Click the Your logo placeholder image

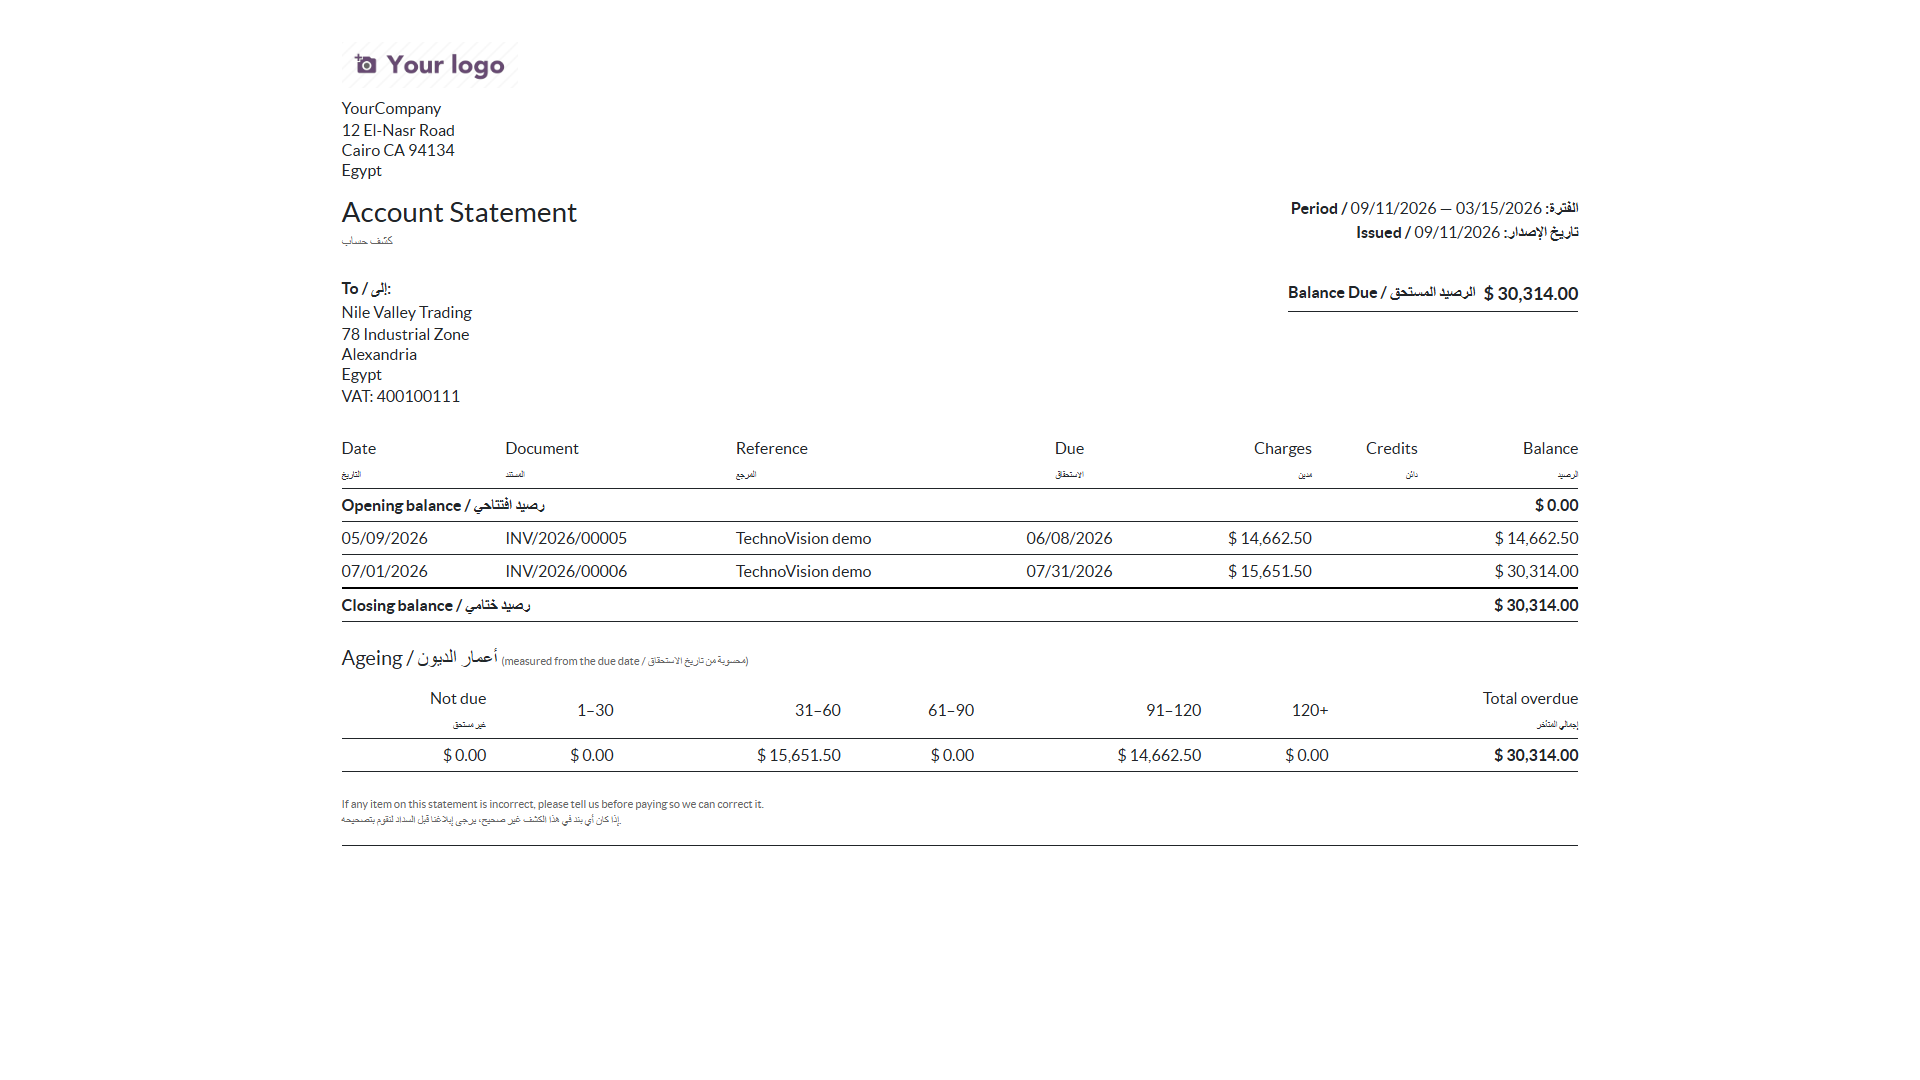pos(430,65)
